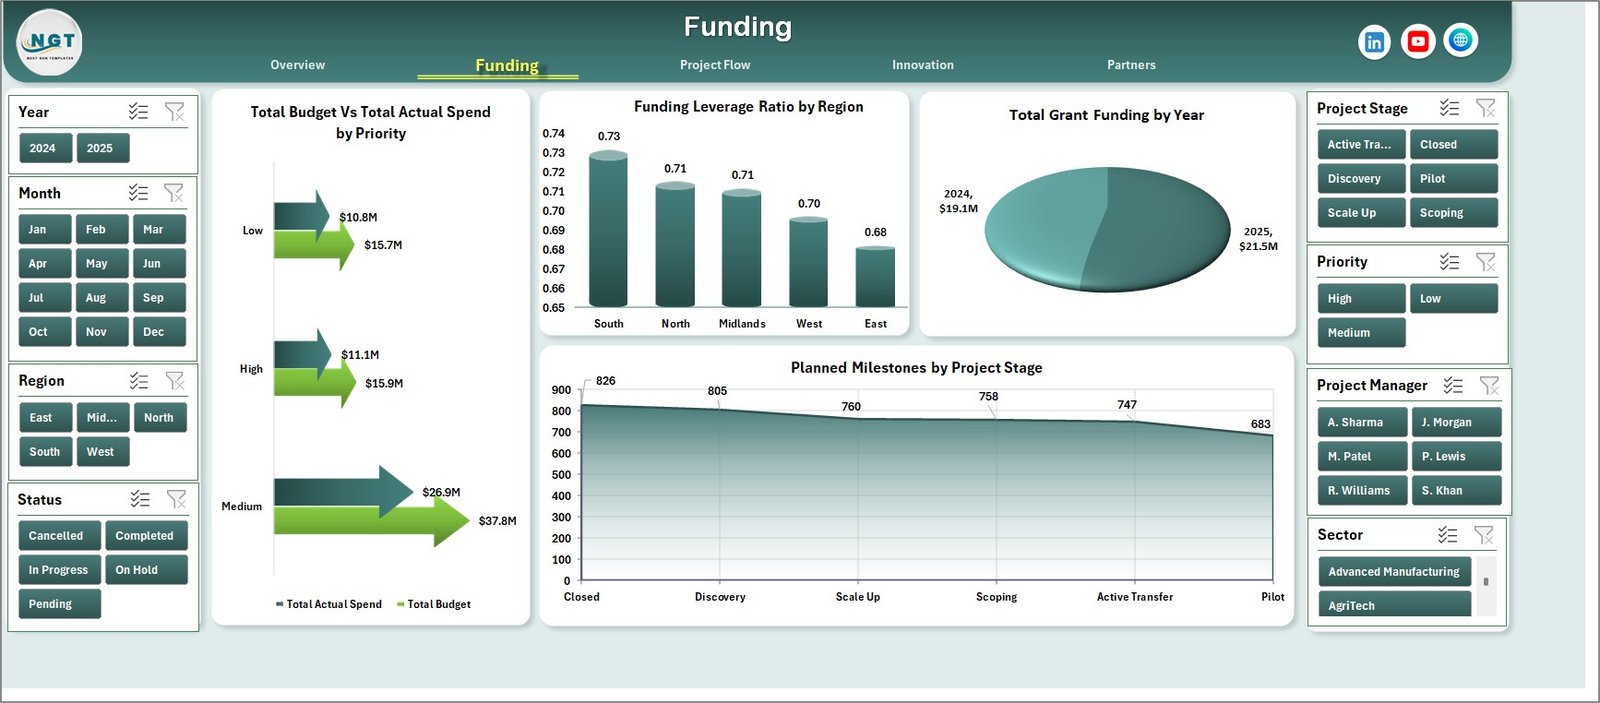Filter Priority by Medium

[x=1361, y=332]
